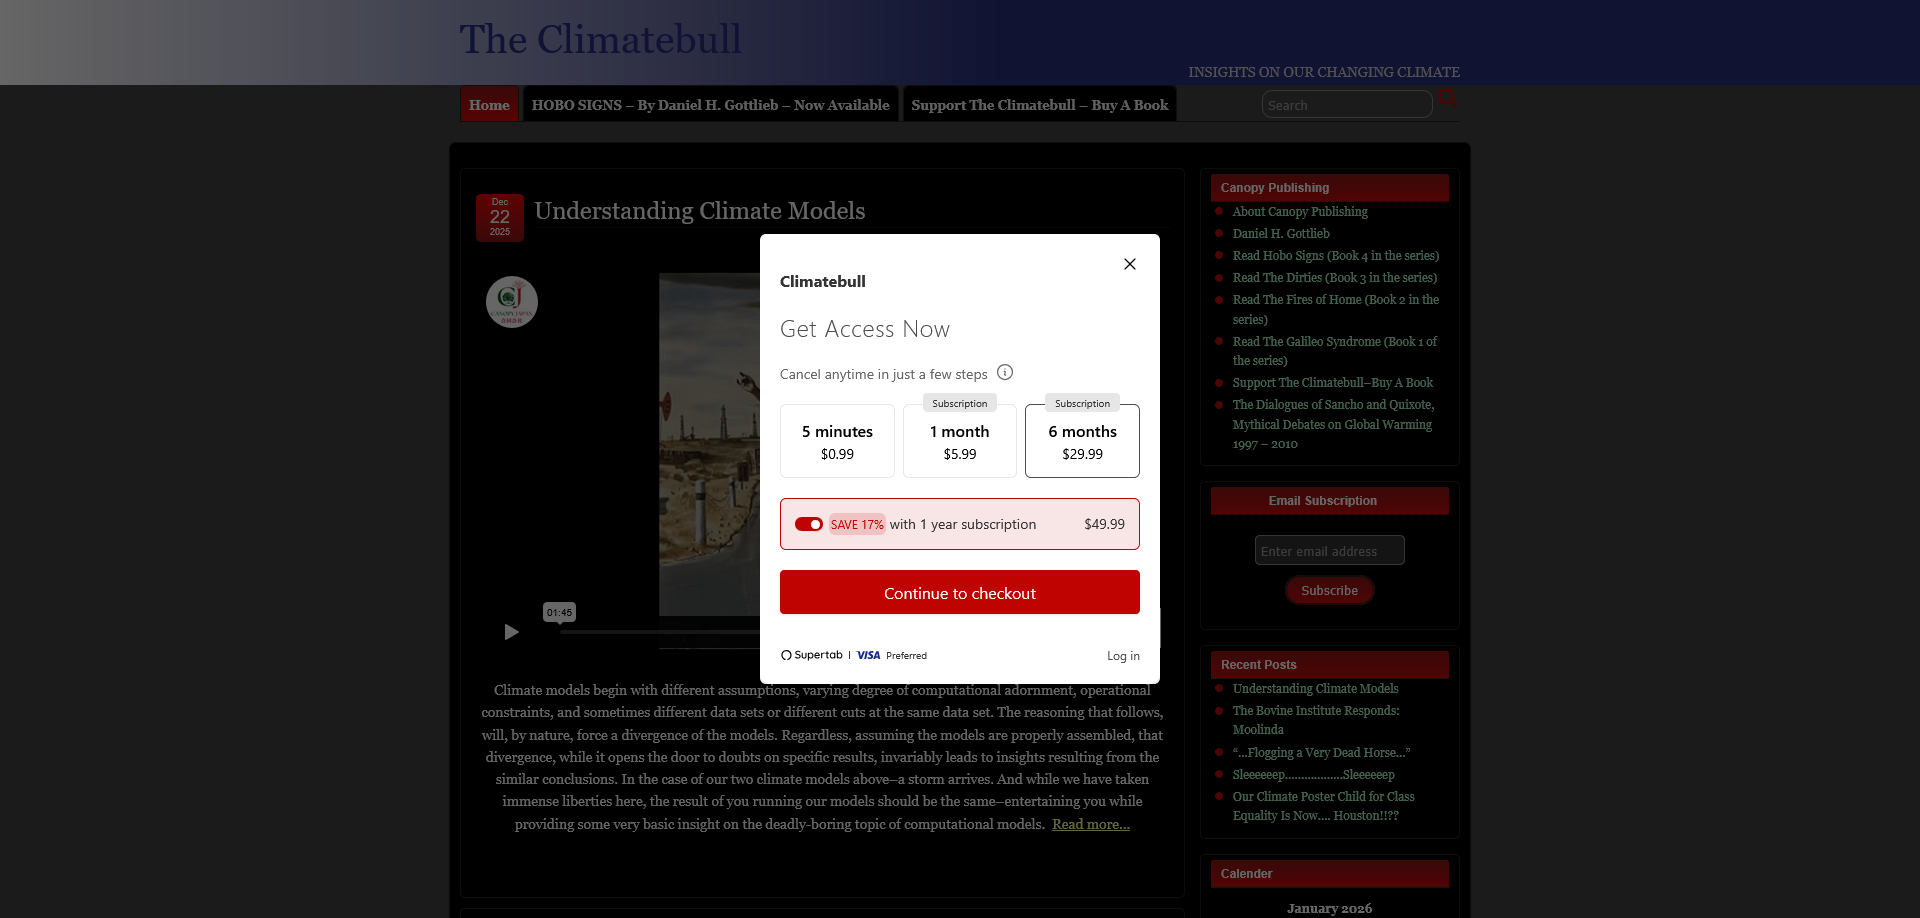1920x918 pixels.
Task: Select the 1 month subscription option
Action: [960, 441]
